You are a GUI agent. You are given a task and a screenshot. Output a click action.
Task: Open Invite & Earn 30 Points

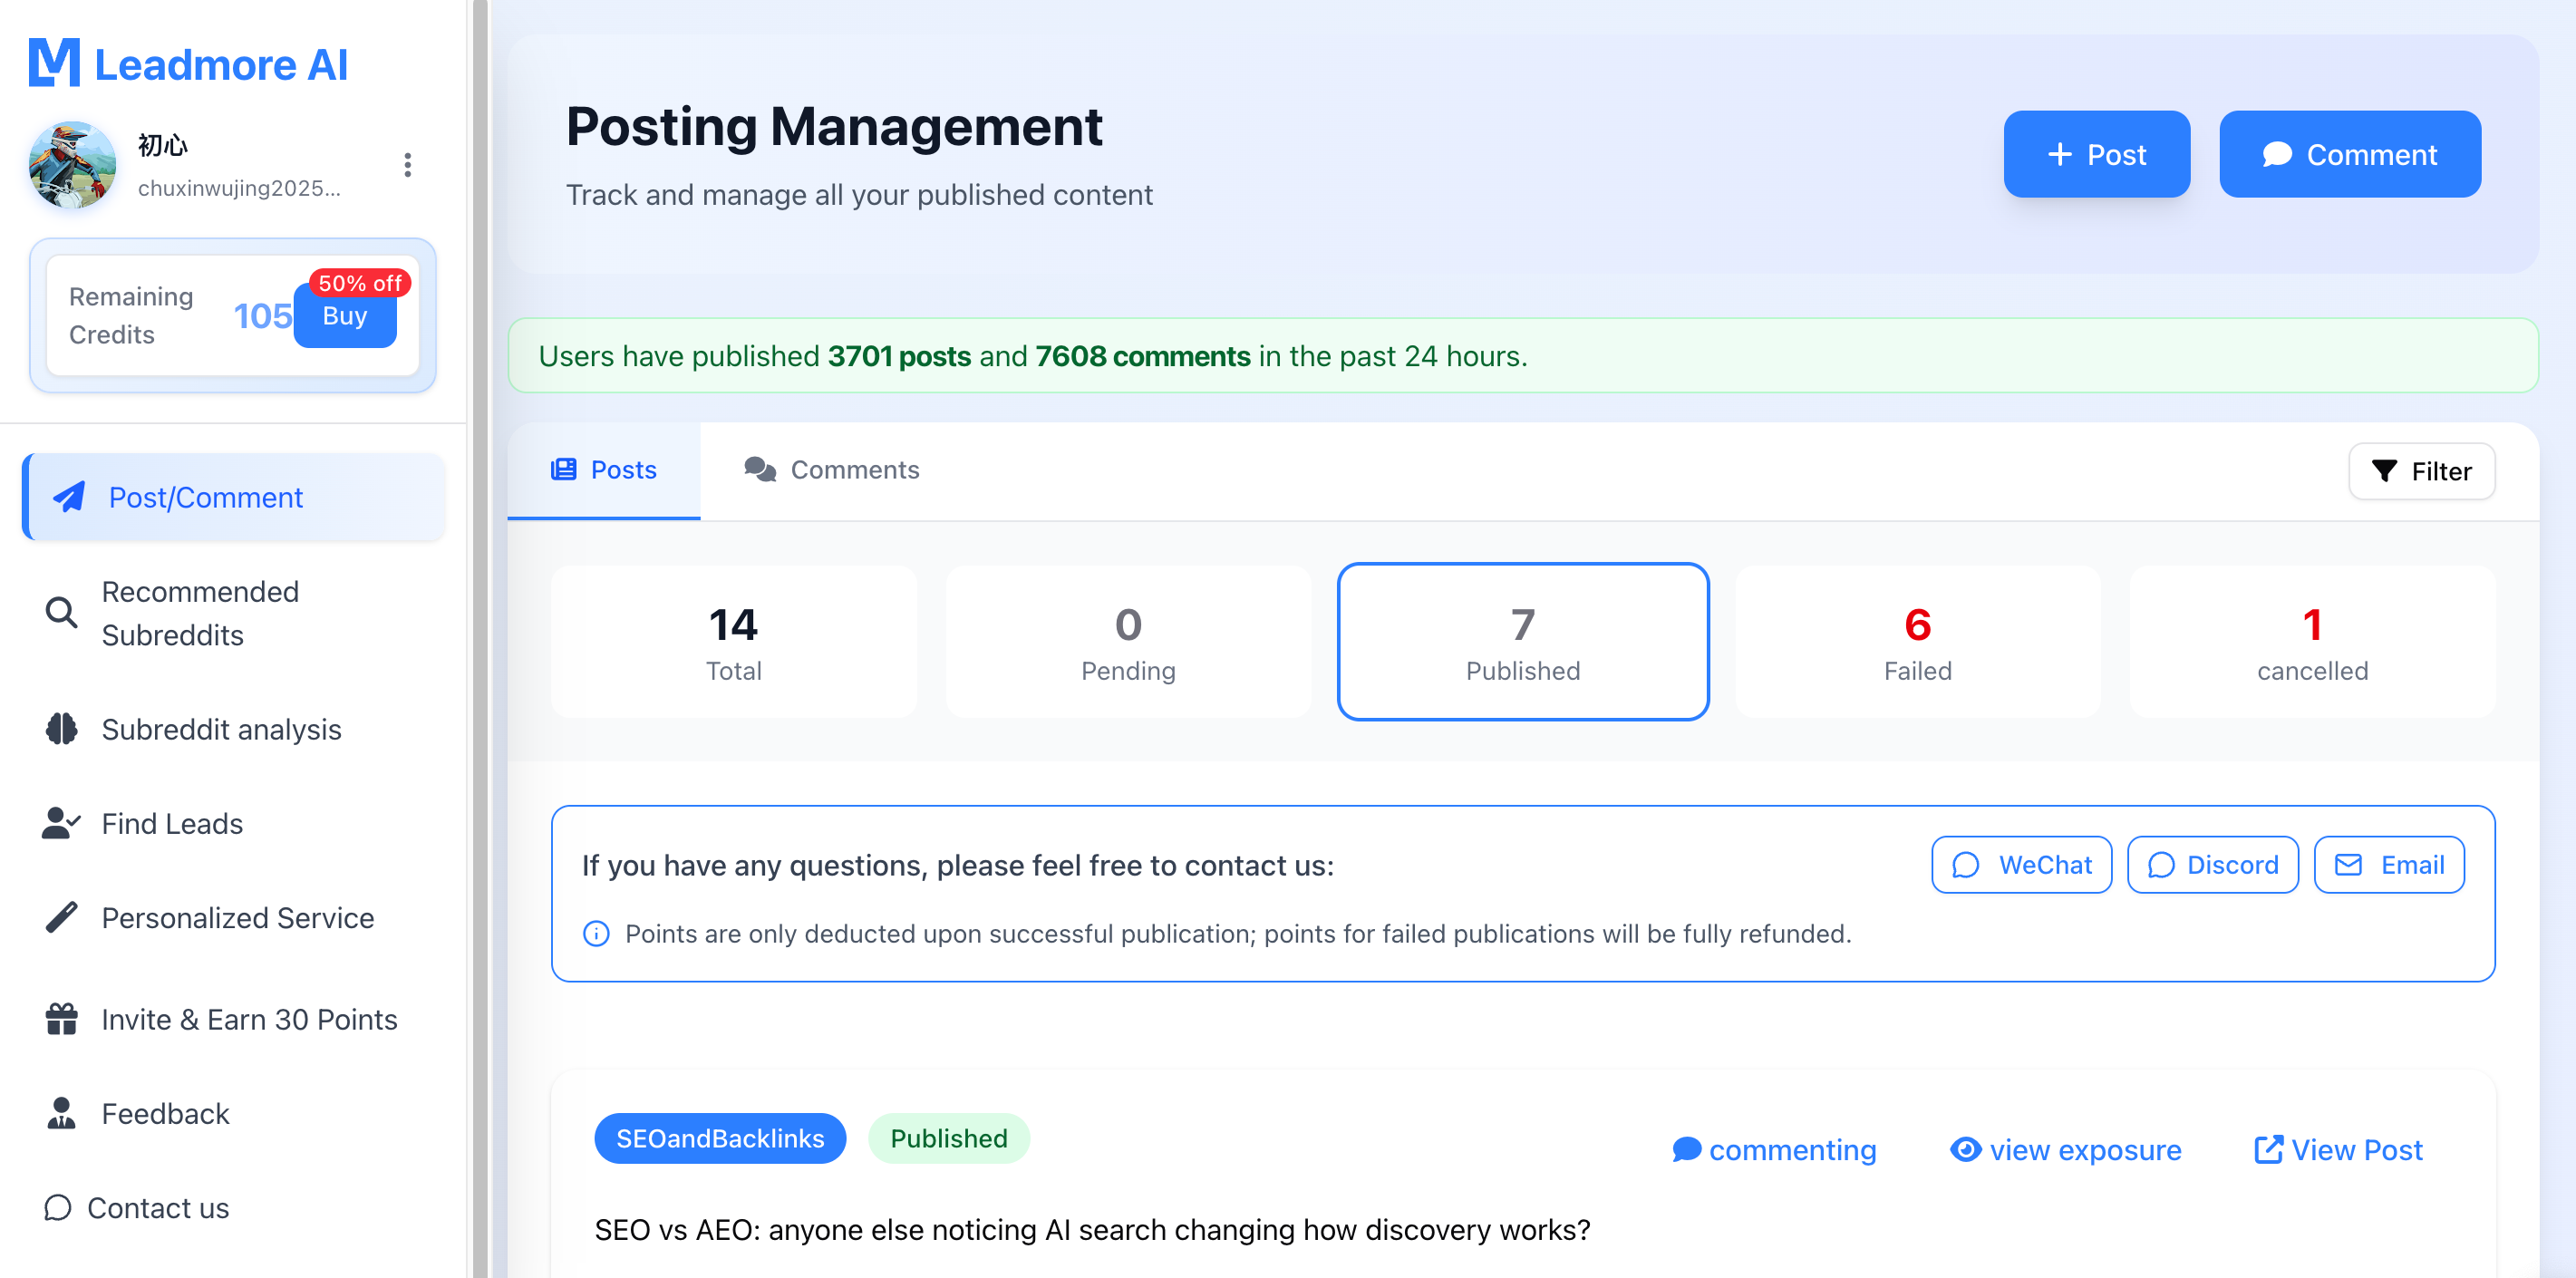coord(234,1019)
